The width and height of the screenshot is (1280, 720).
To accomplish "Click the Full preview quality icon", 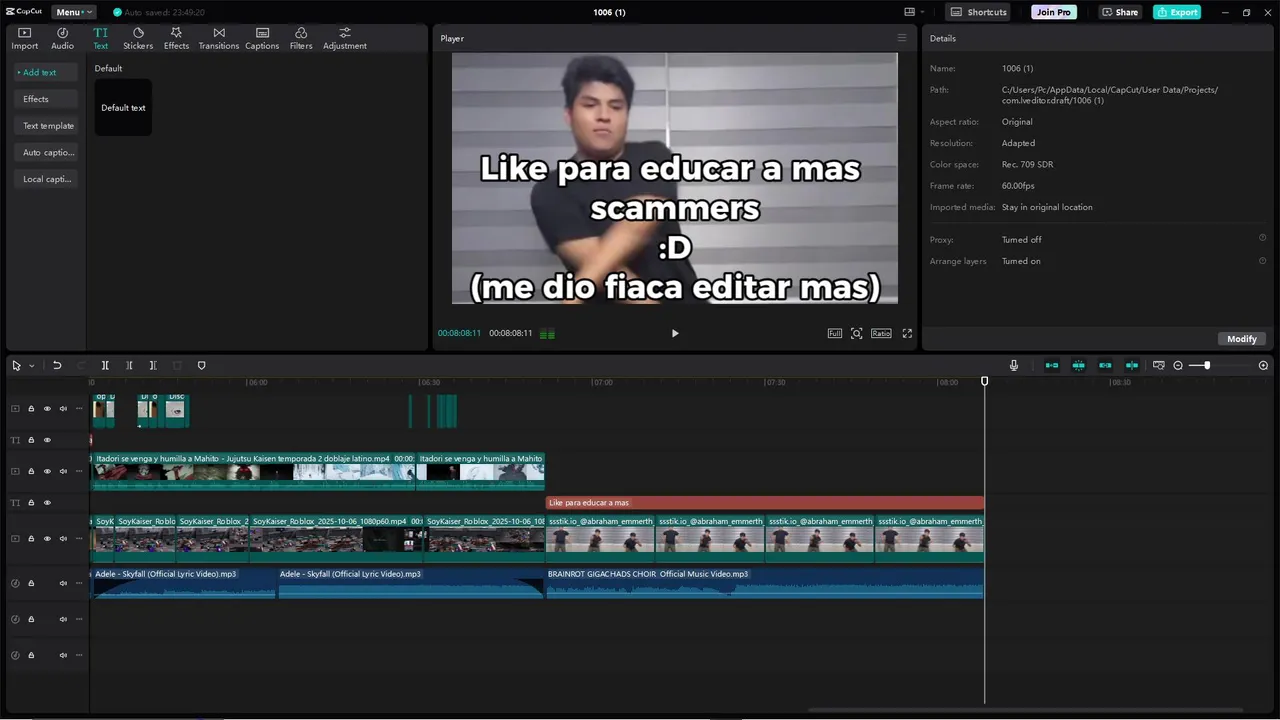I will (835, 333).
